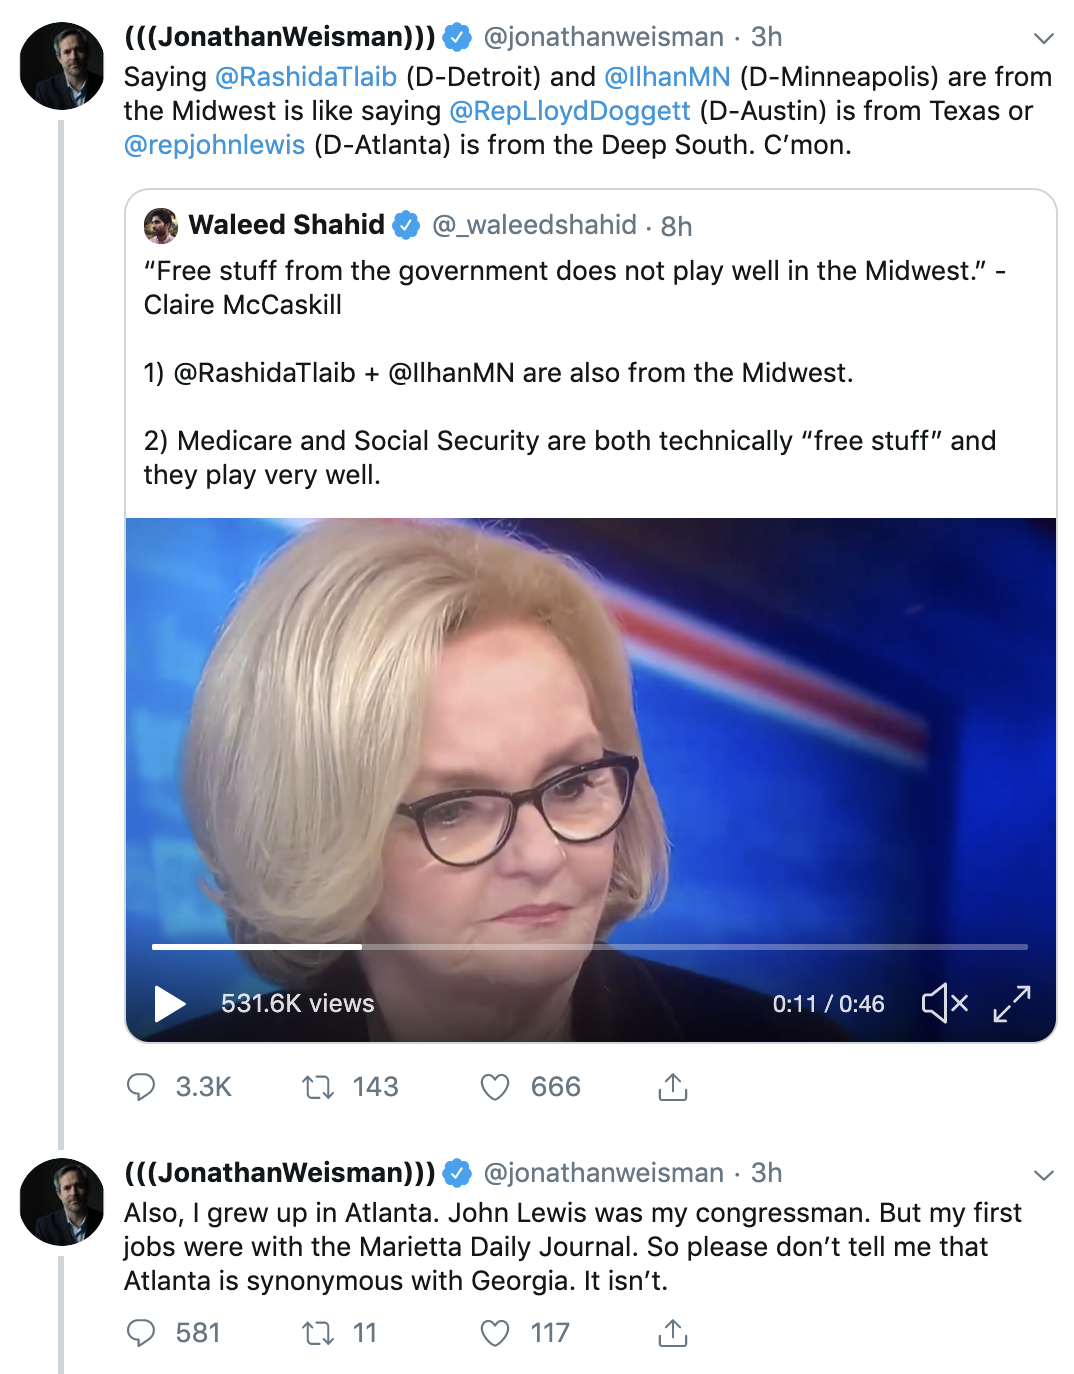Screen dimensions: 1074x1374
Task: Seek within the video progress bar
Action: 590,946
